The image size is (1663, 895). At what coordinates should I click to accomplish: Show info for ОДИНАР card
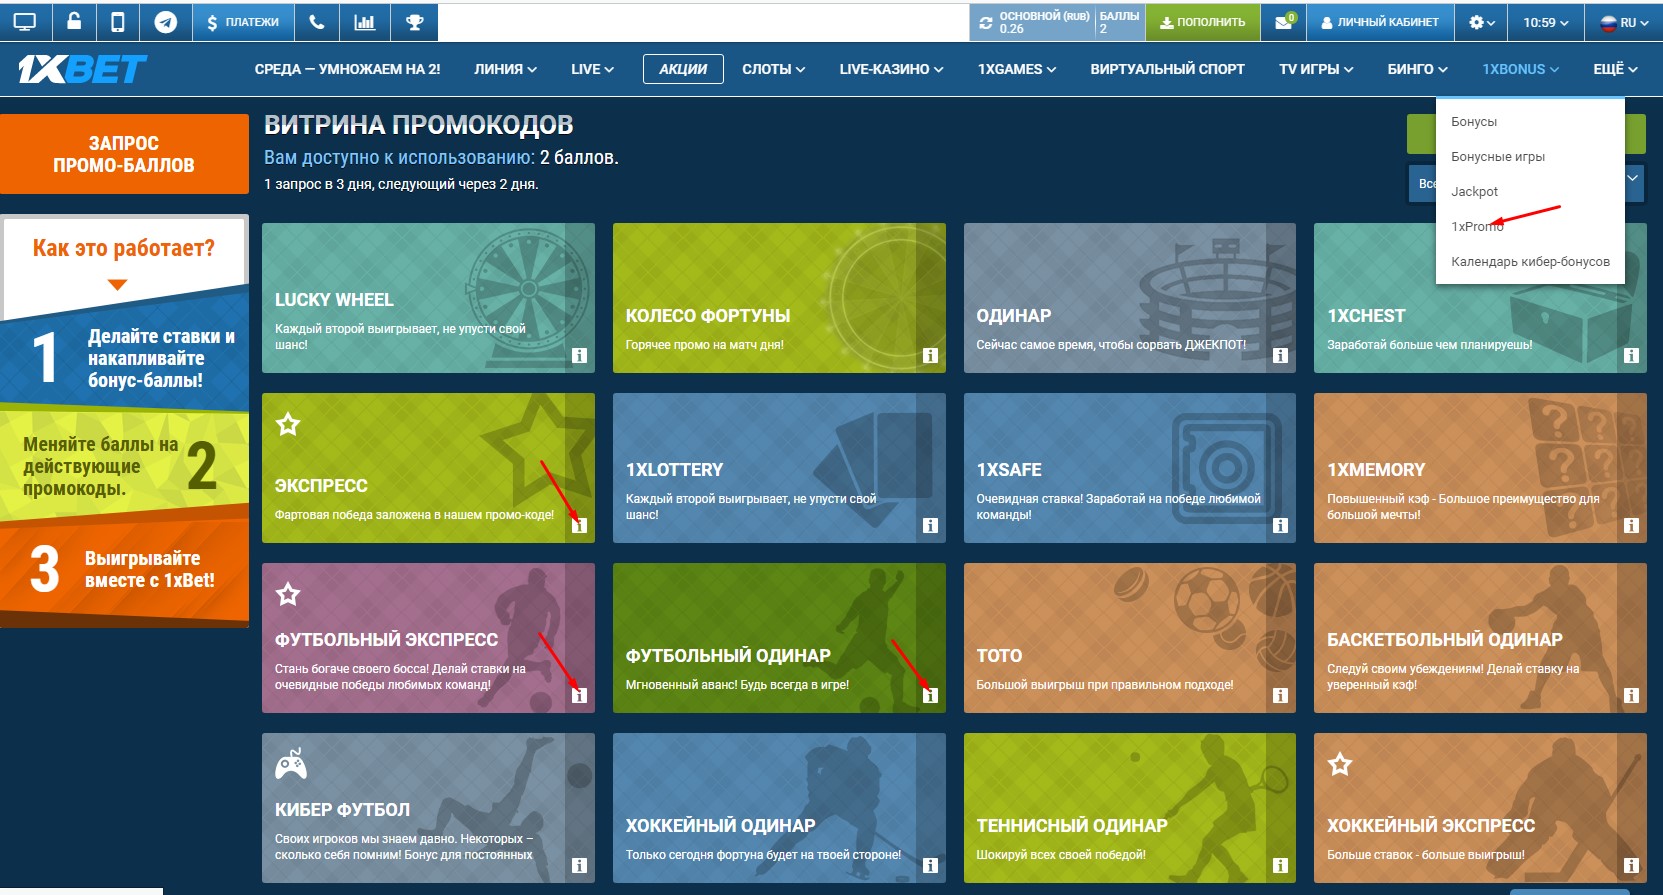tap(1280, 355)
